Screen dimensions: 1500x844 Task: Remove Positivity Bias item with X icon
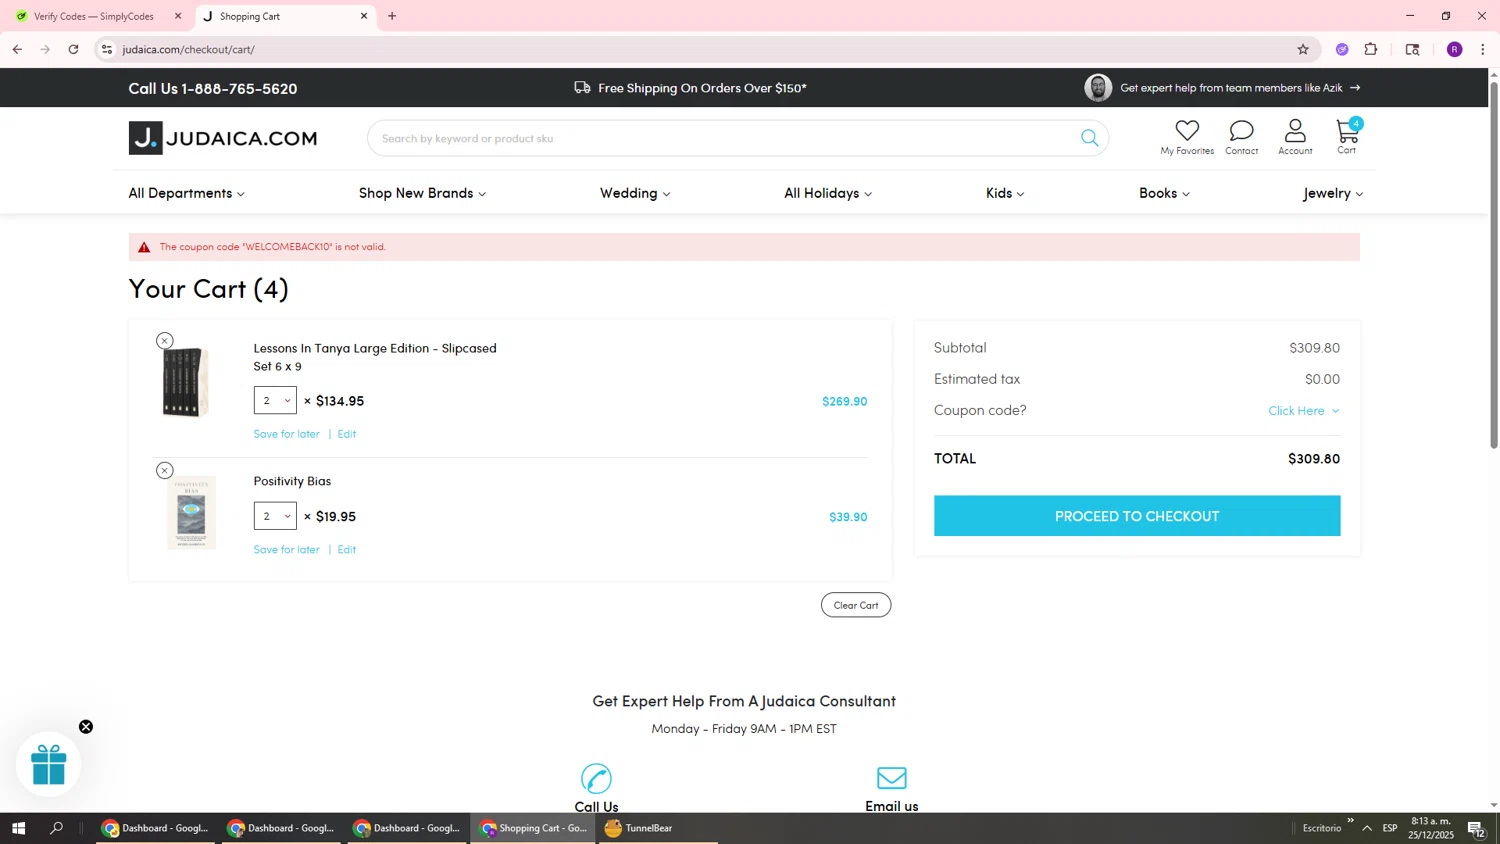[x=165, y=471]
